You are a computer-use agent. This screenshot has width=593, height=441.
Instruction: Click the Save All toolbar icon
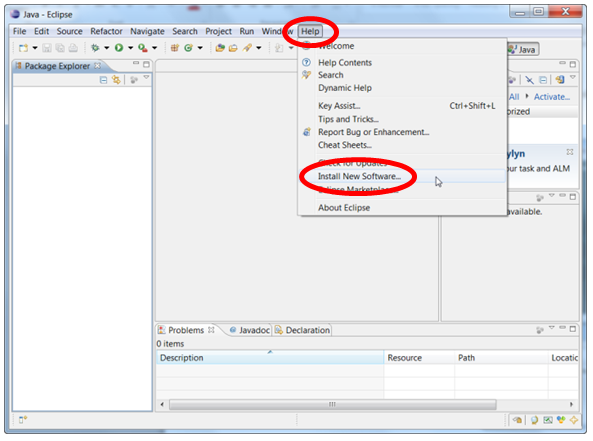pos(60,48)
